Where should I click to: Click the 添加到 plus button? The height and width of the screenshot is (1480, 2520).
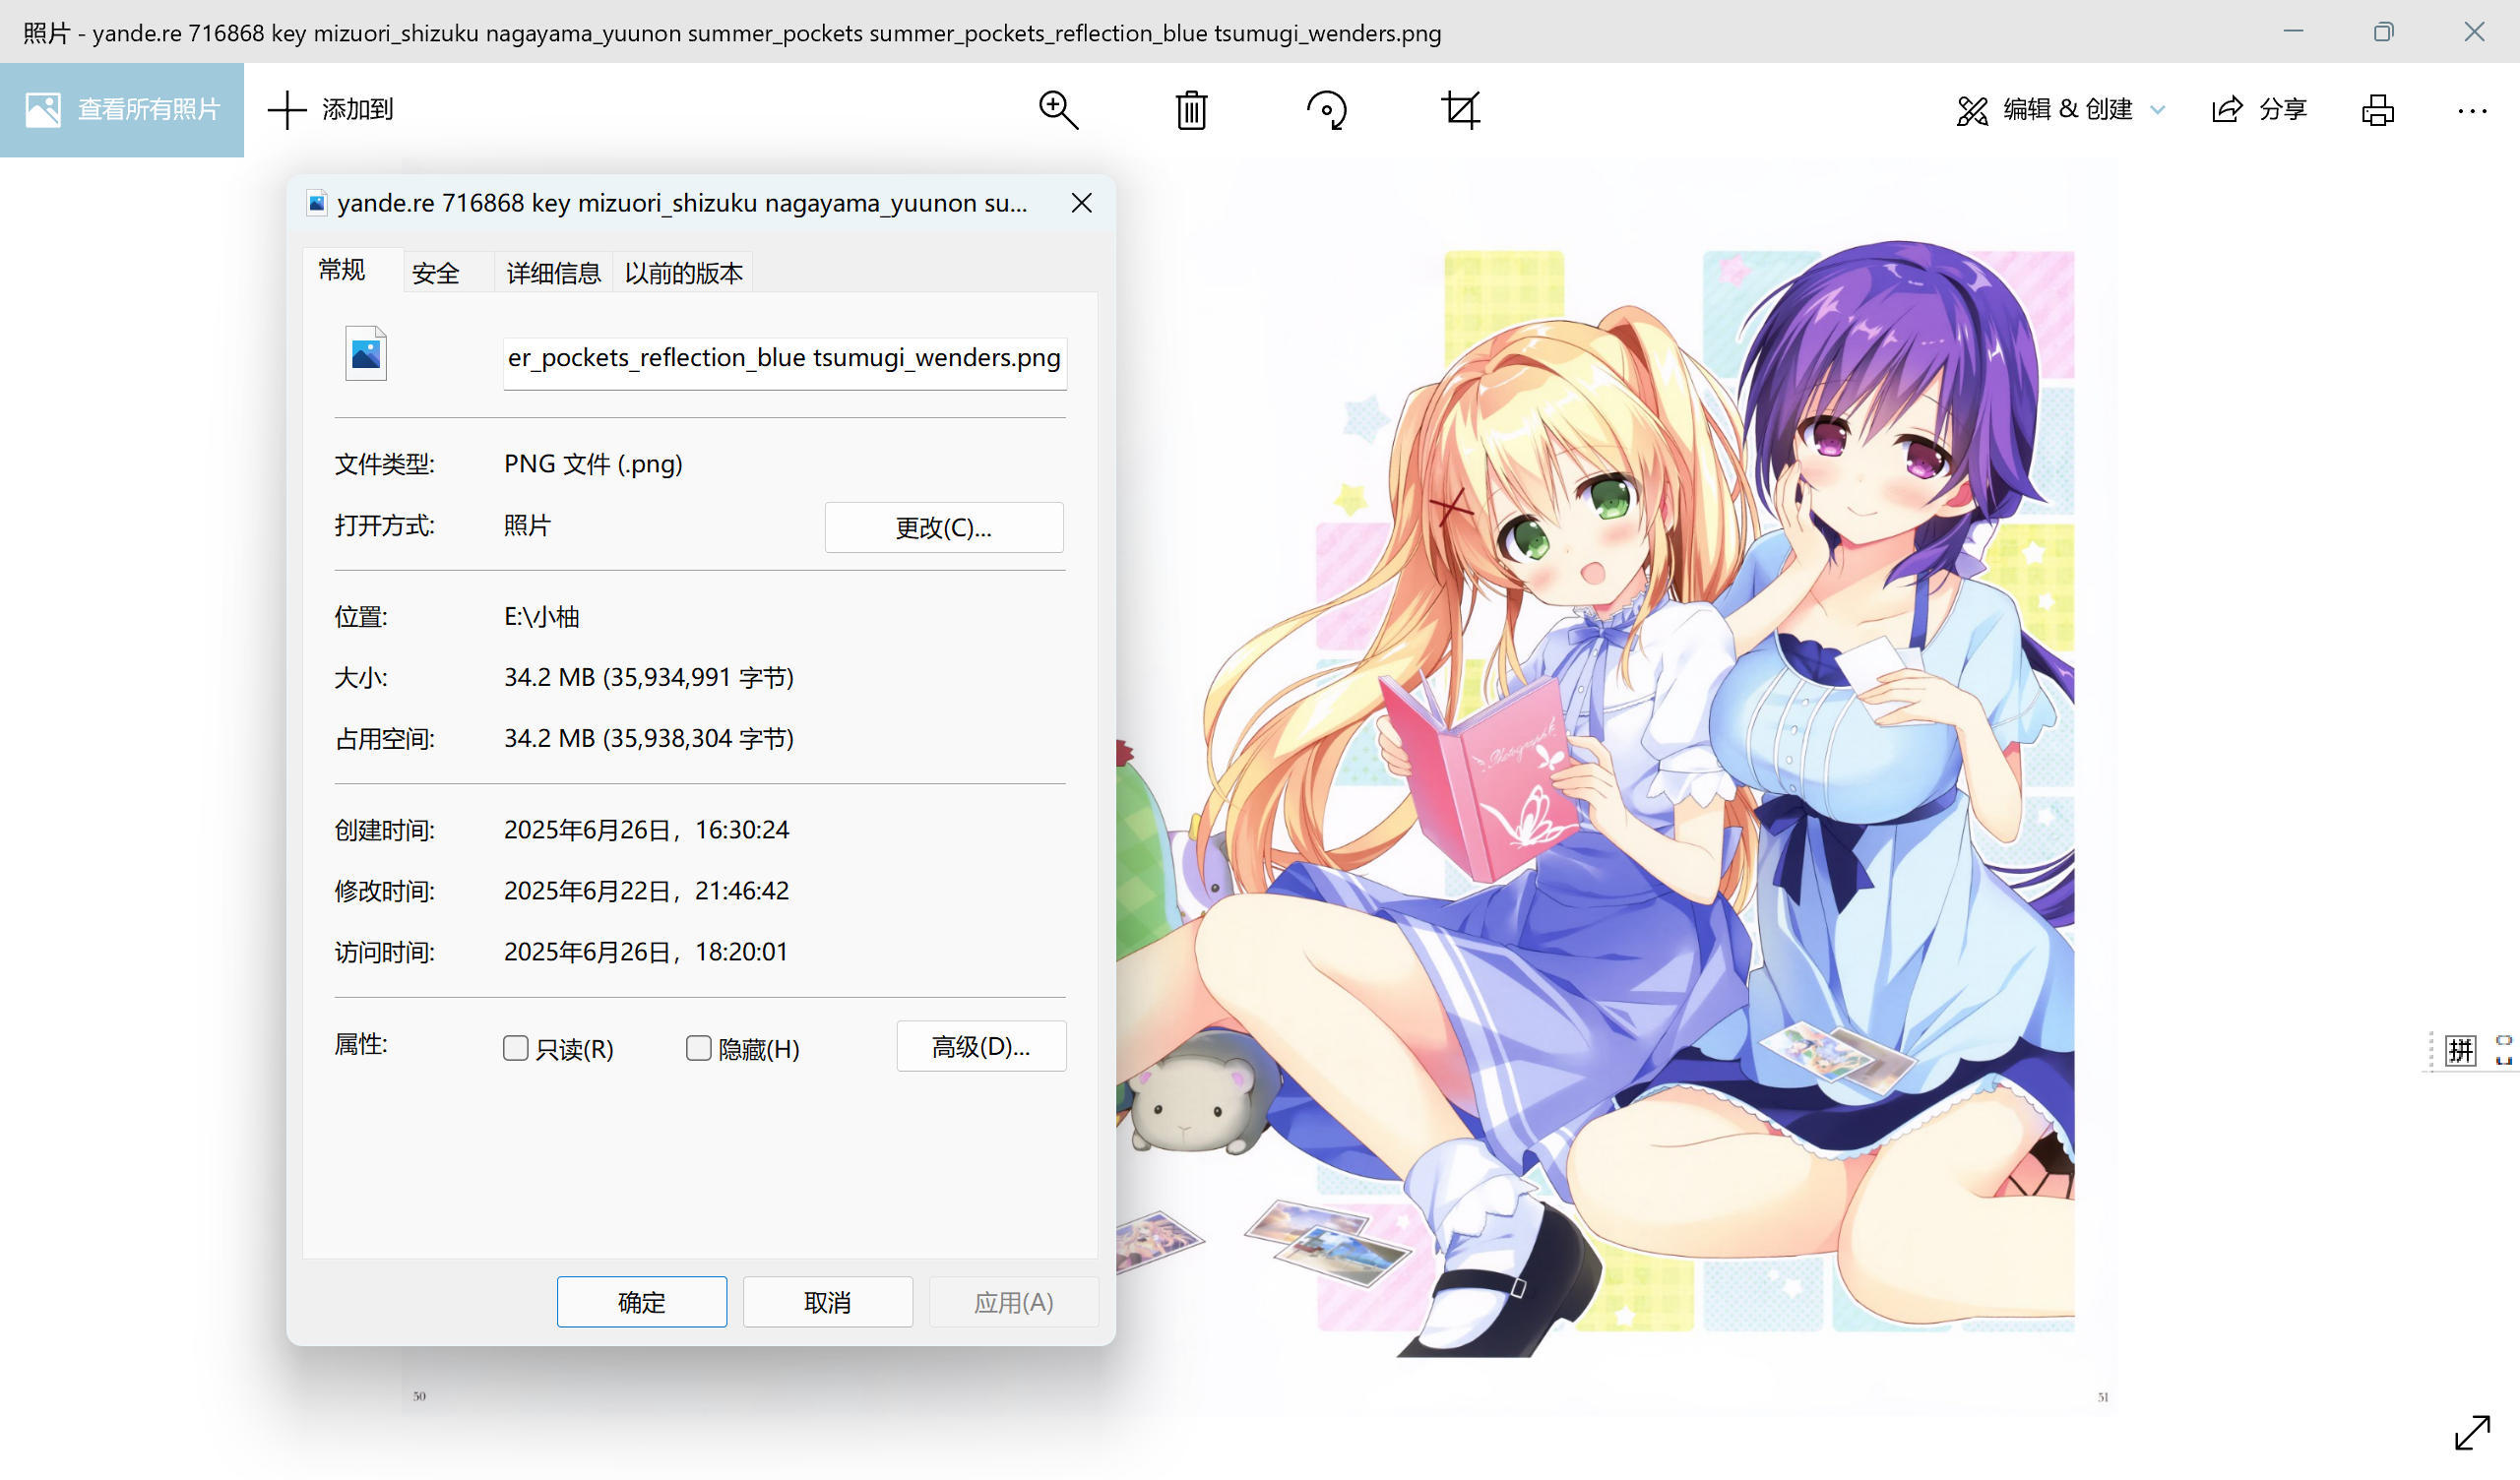pyautogui.click(x=331, y=109)
